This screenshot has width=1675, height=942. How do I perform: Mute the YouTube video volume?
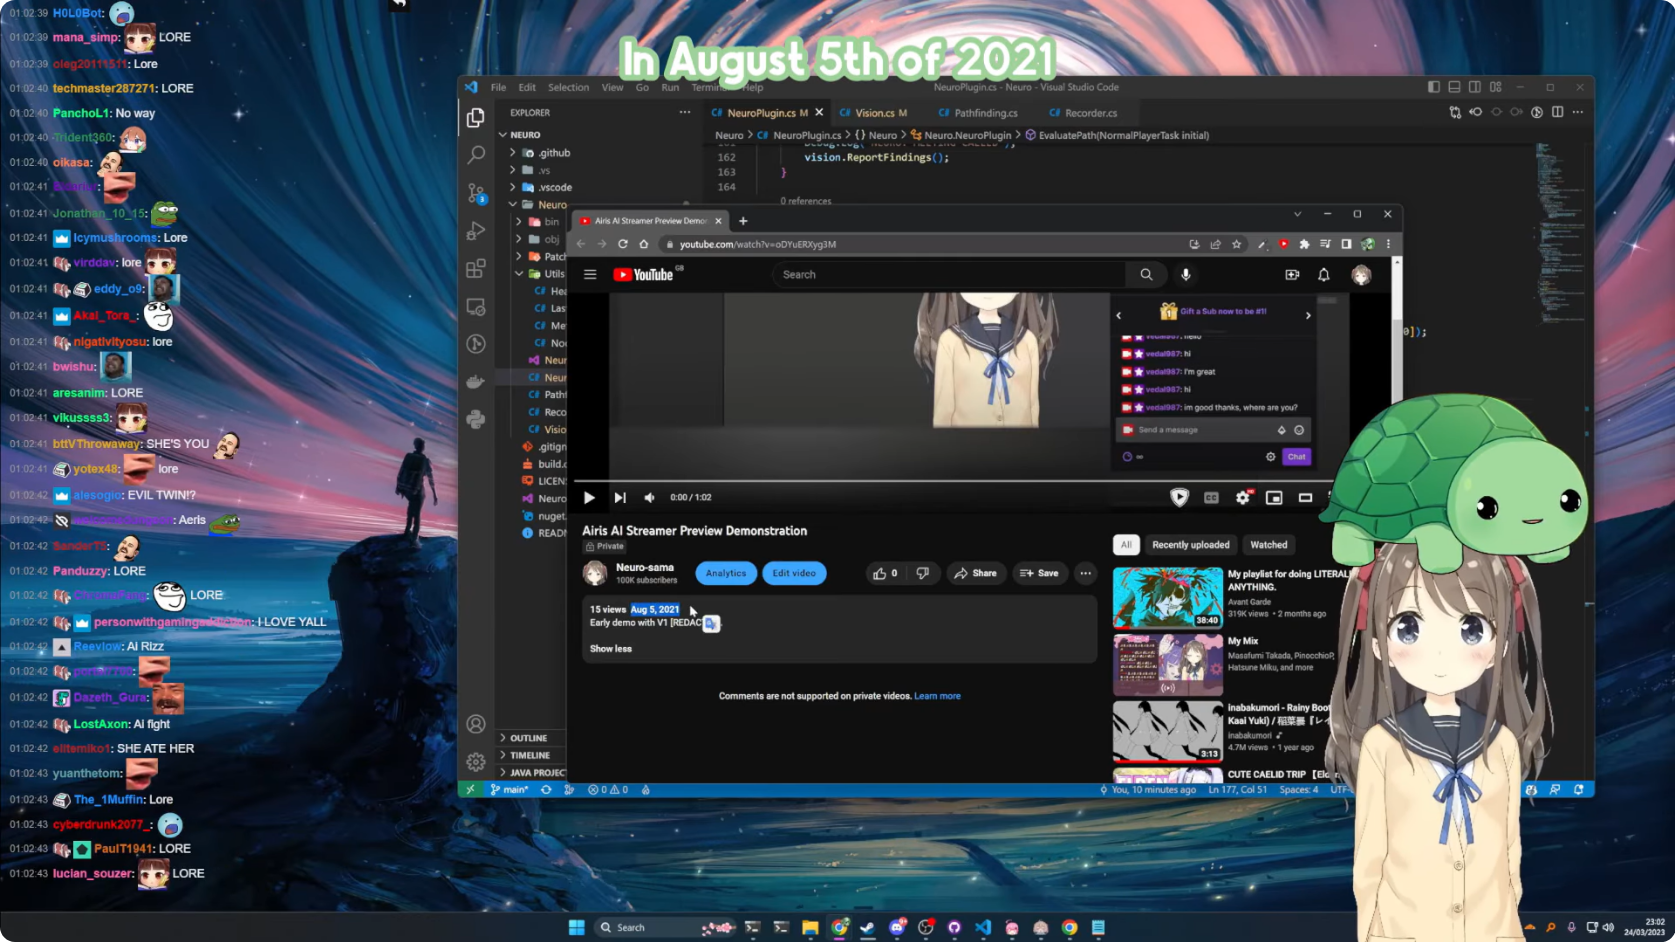pyautogui.click(x=650, y=498)
